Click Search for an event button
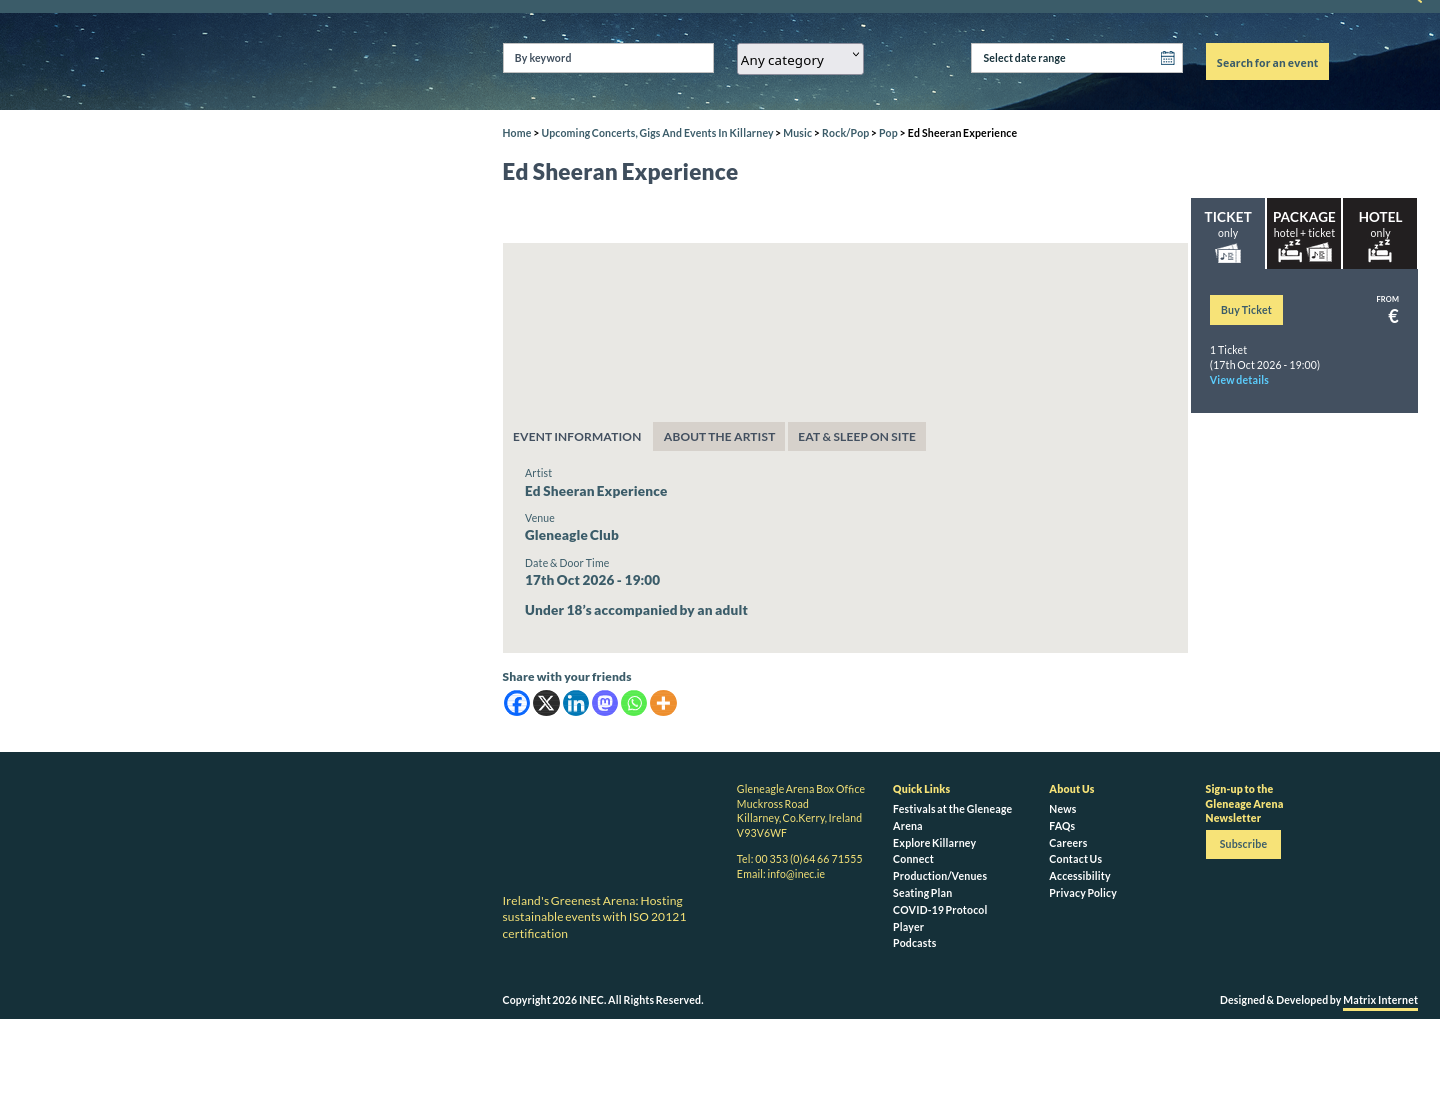1440x1100 pixels. (x=1267, y=62)
